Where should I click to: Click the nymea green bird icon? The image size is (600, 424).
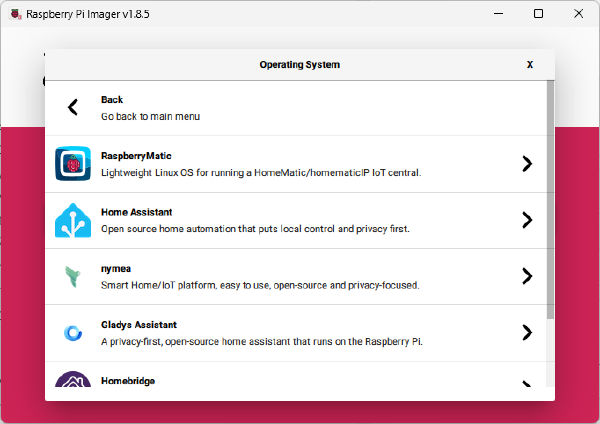(73, 277)
